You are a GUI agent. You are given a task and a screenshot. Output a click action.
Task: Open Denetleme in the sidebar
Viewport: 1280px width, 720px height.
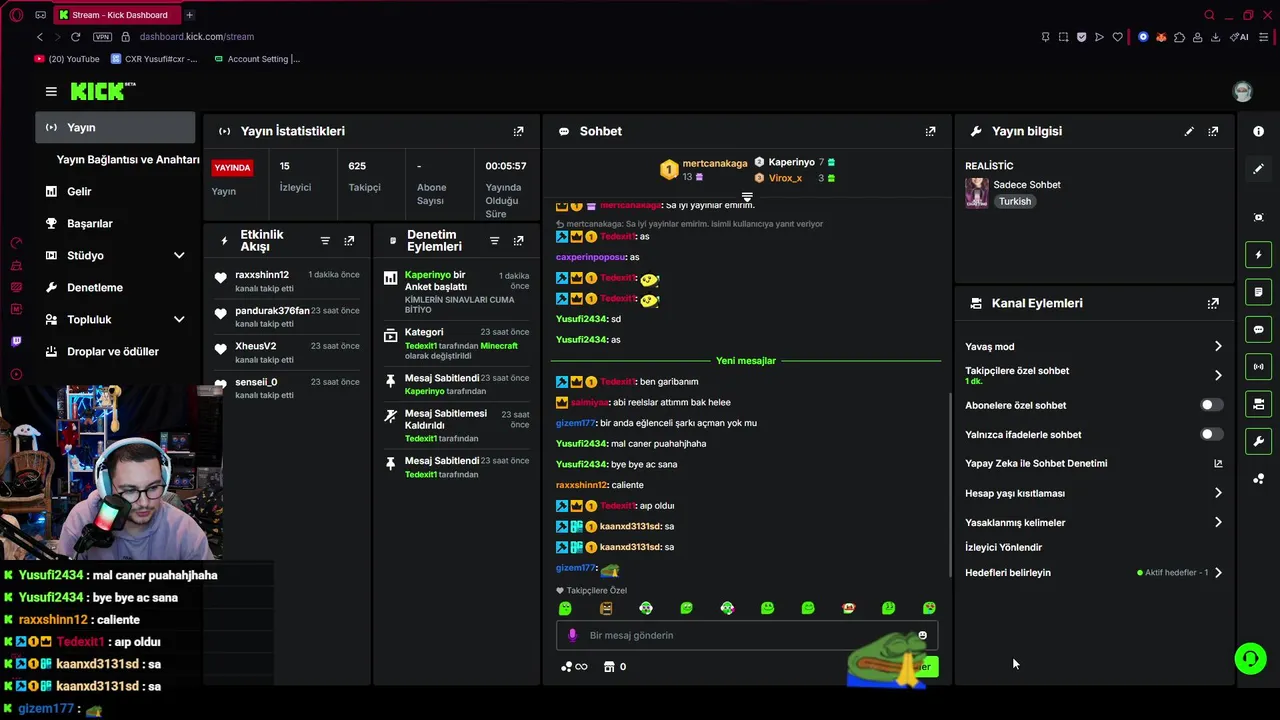(x=115, y=287)
